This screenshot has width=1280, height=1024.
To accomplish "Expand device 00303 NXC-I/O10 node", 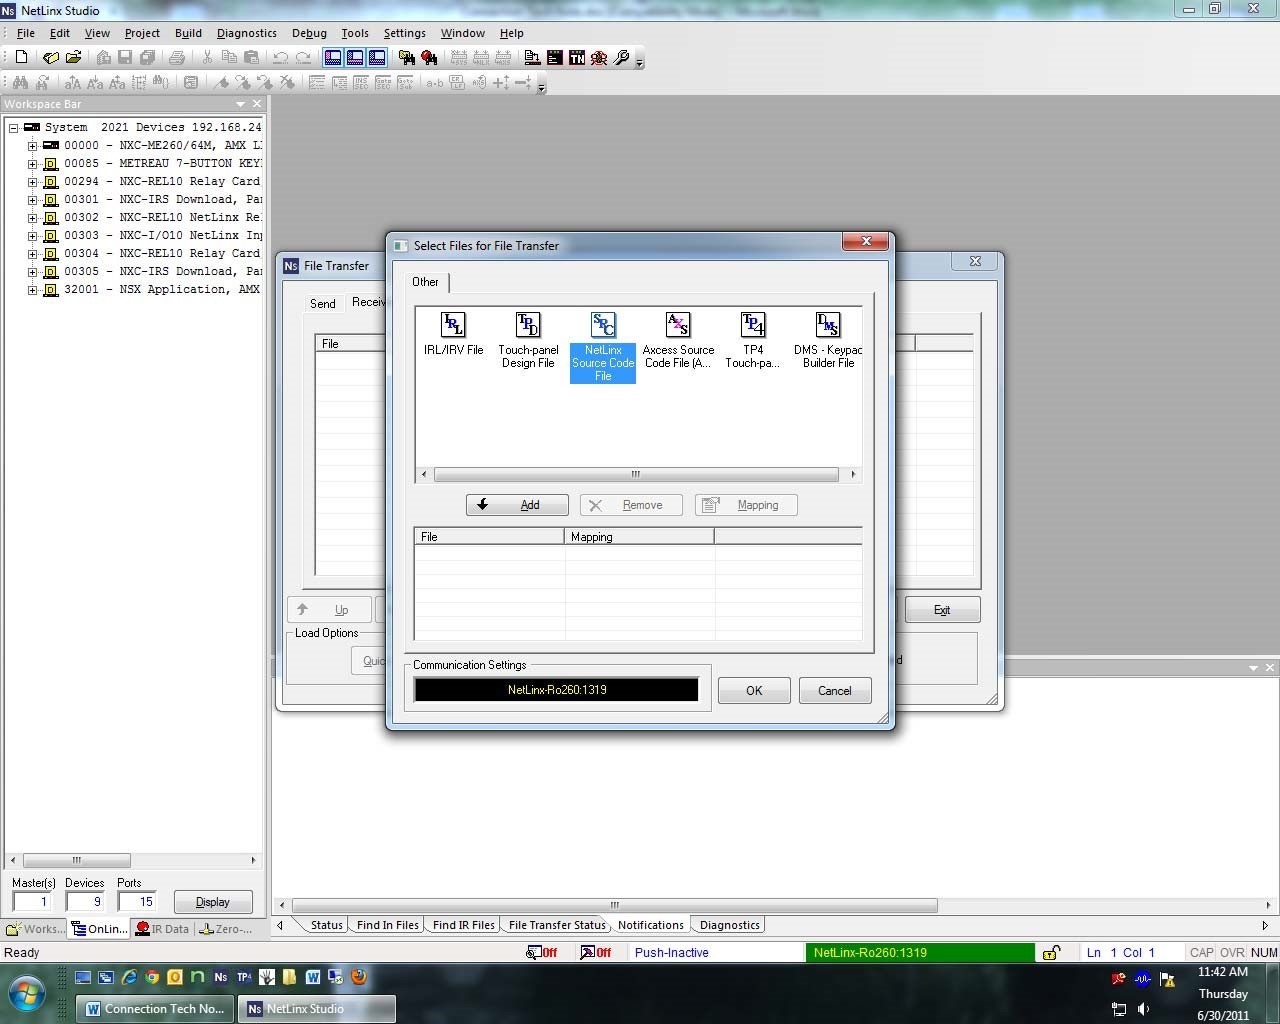I will 32,236.
